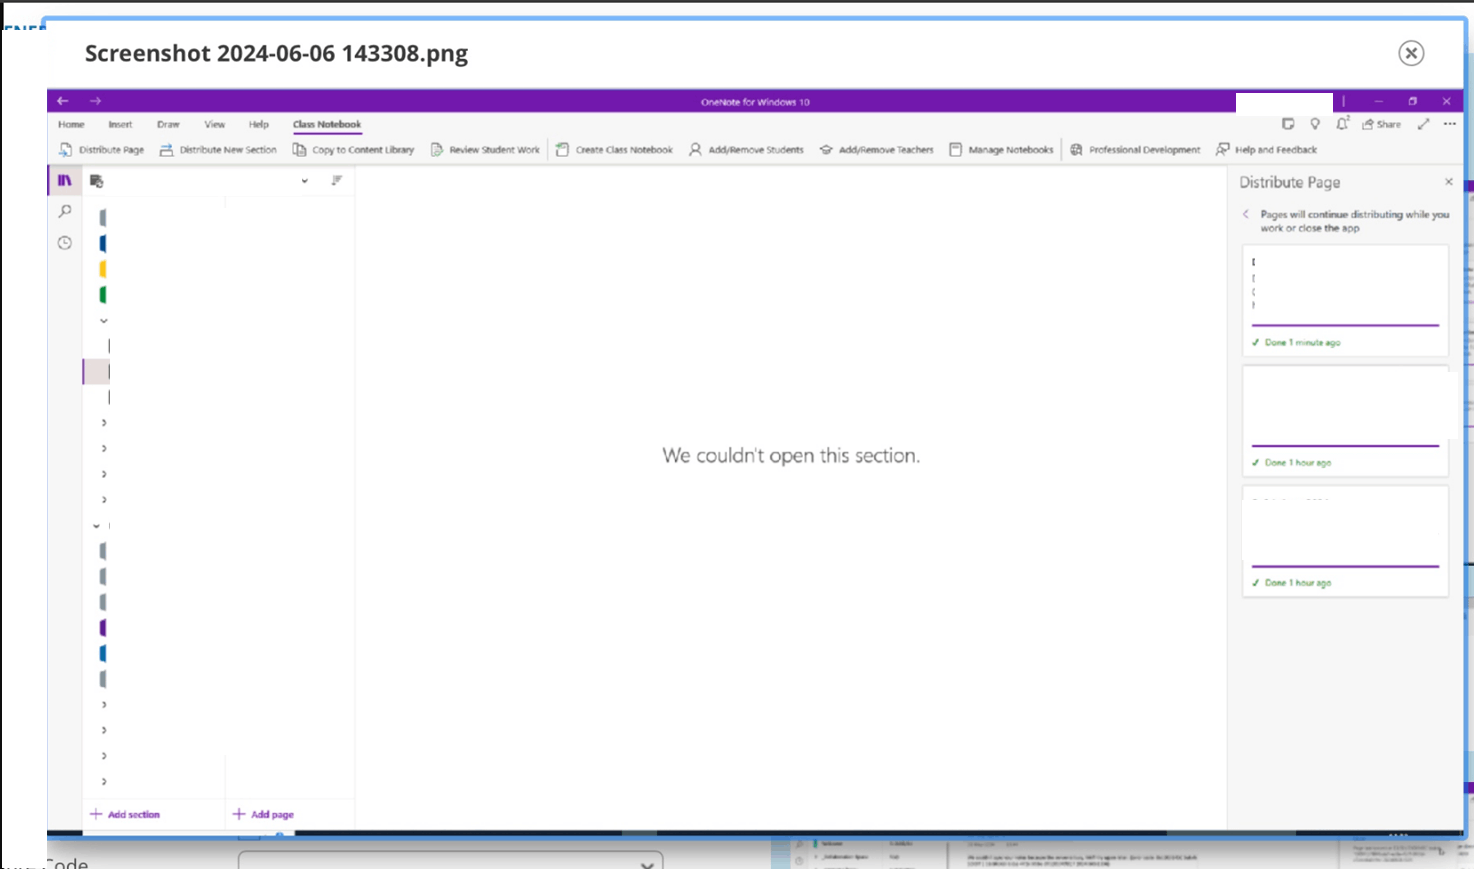
Task: Open the page sort icon
Action: coord(337,181)
